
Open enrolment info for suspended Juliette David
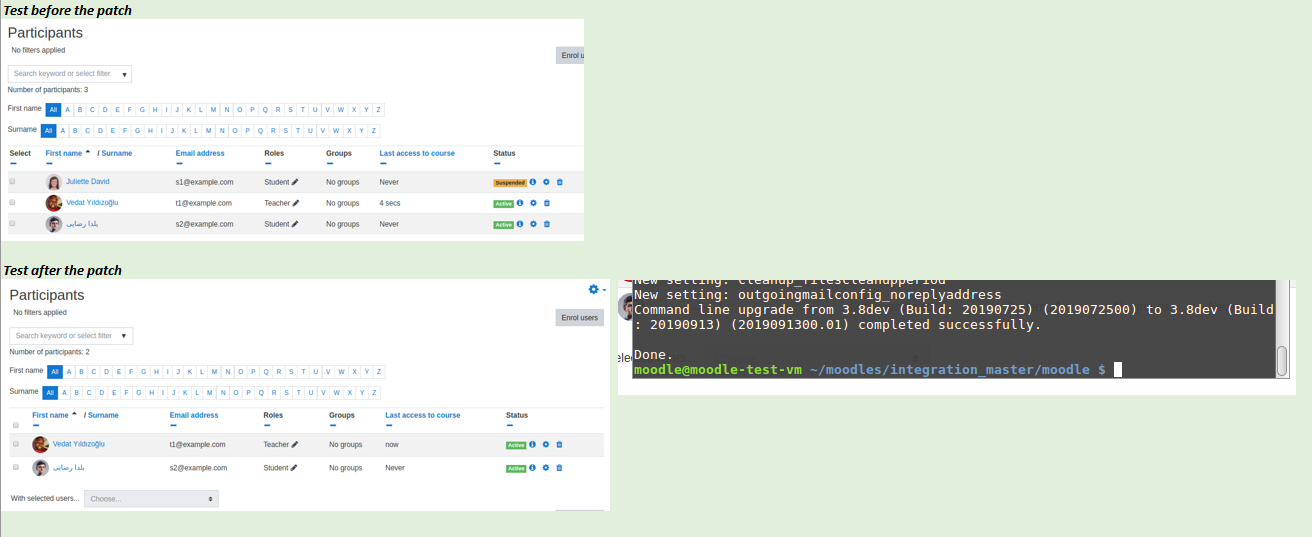click(533, 182)
